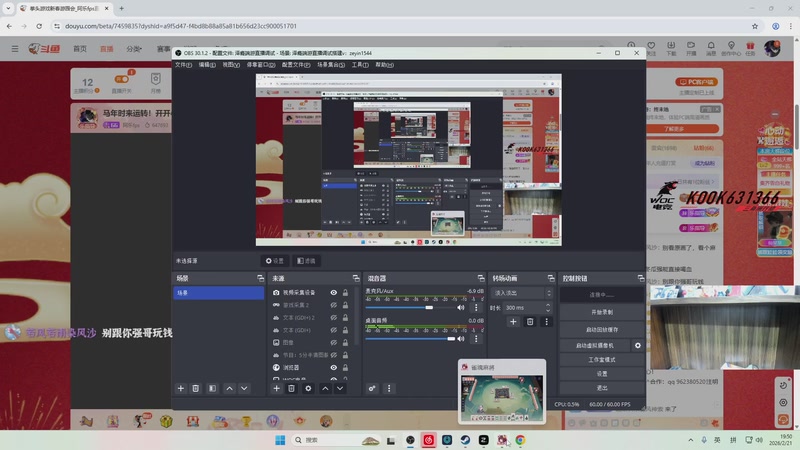The width and height of the screenshot is (800, 450).
Task: Add a new source with plus icon in Sources panel
Action: [x=276, y=388]
